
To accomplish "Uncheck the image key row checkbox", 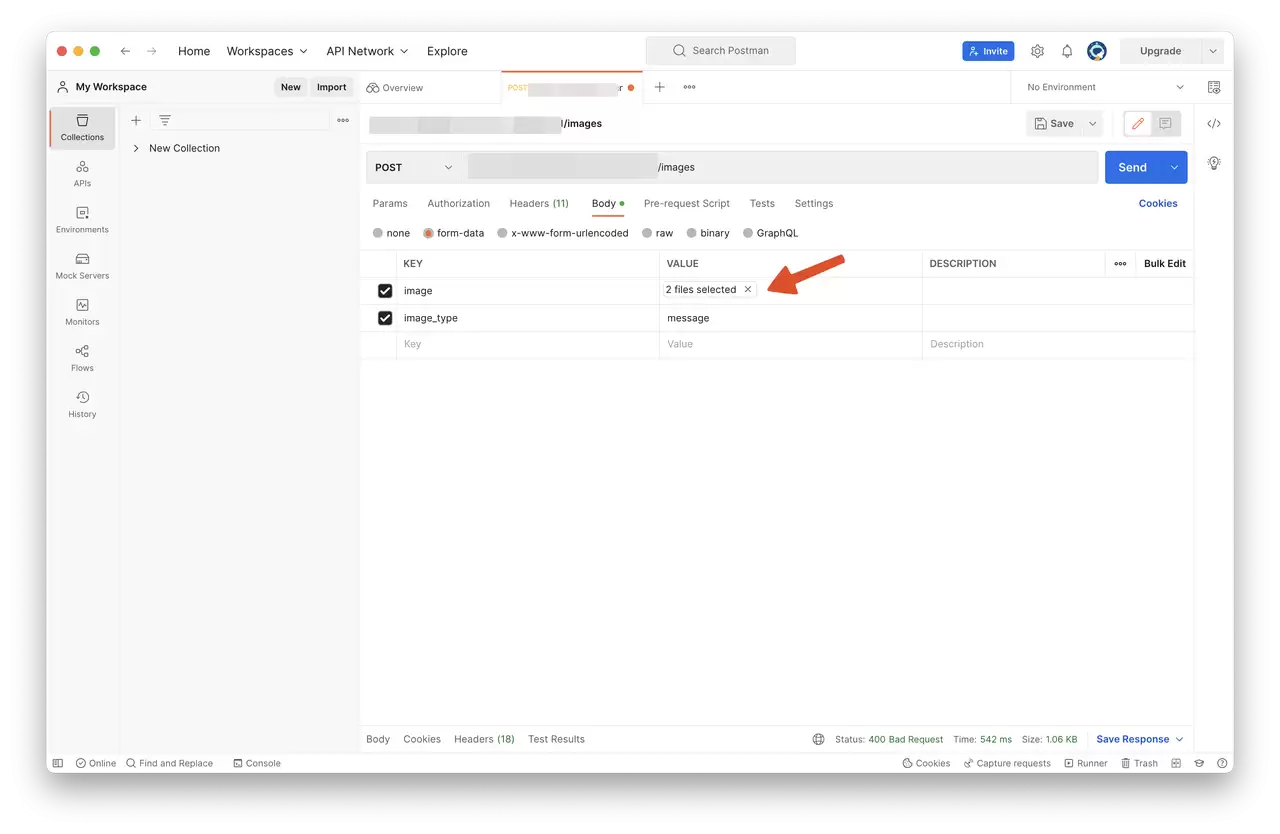I will coord(385,291).
